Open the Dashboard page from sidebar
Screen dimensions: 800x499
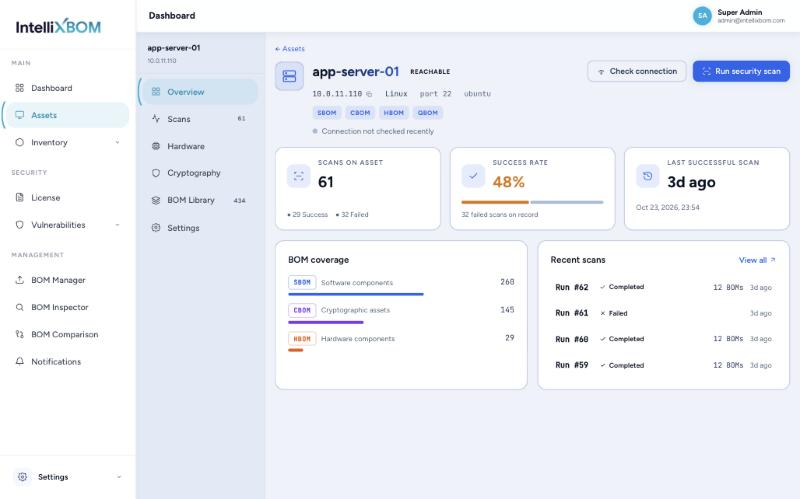tap(66, 88)
